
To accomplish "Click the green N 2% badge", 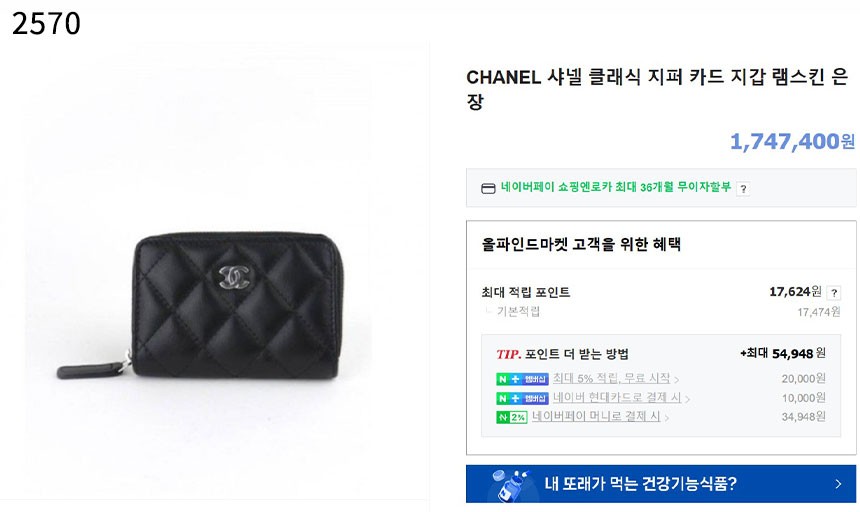I will 512,417.
